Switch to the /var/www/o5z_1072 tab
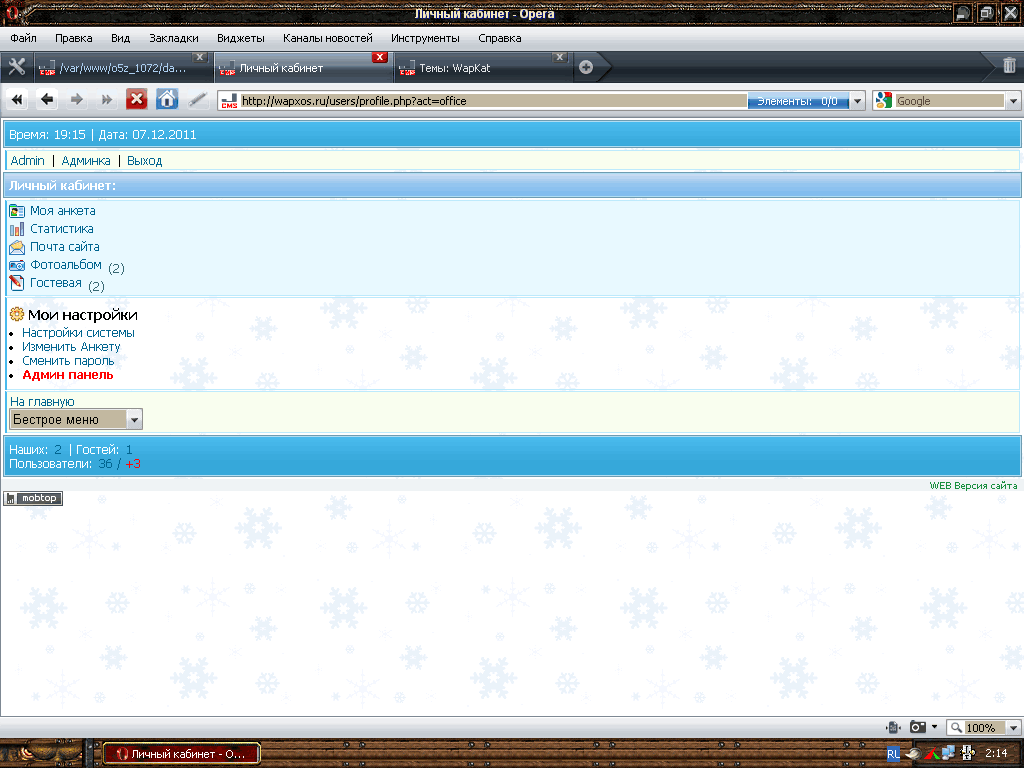Image resolution: width=1024 pixels, height=768 pixels. (122, 68)
